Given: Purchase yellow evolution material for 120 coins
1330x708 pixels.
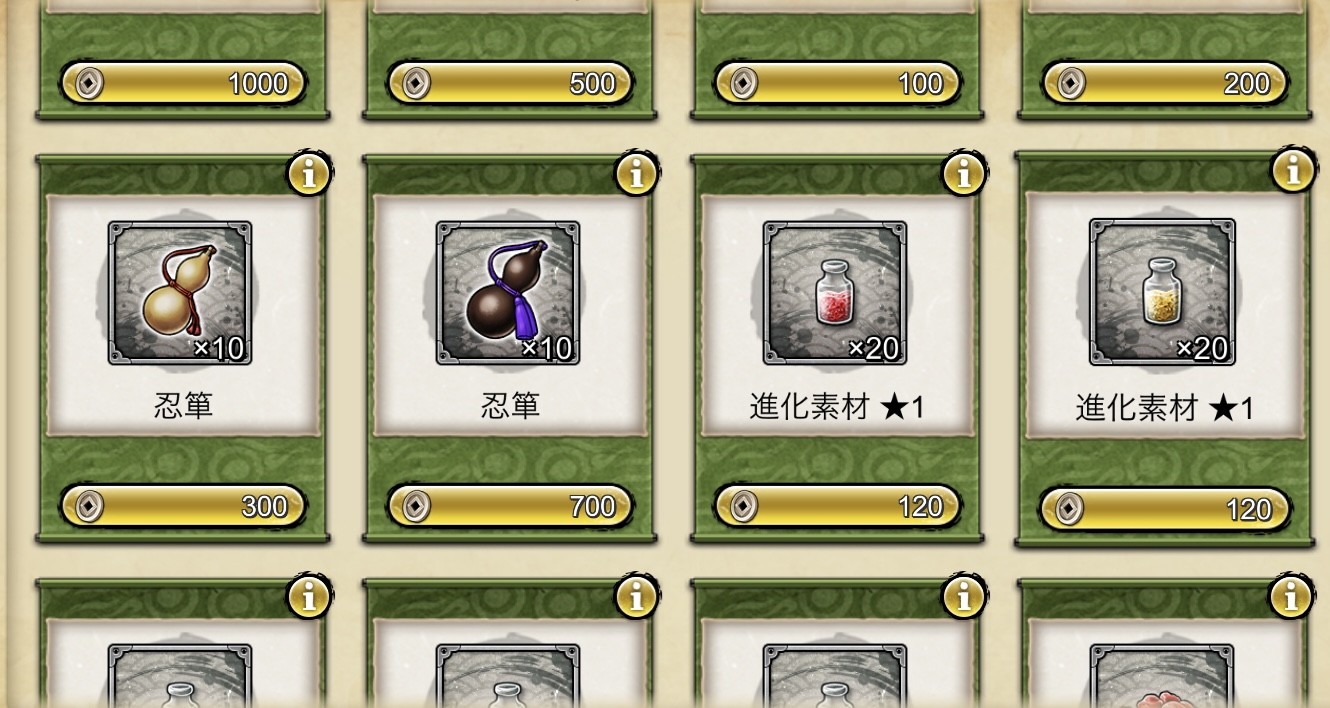Looking at the screenshot, I should pyautogui.click(x=1165, y=510).
